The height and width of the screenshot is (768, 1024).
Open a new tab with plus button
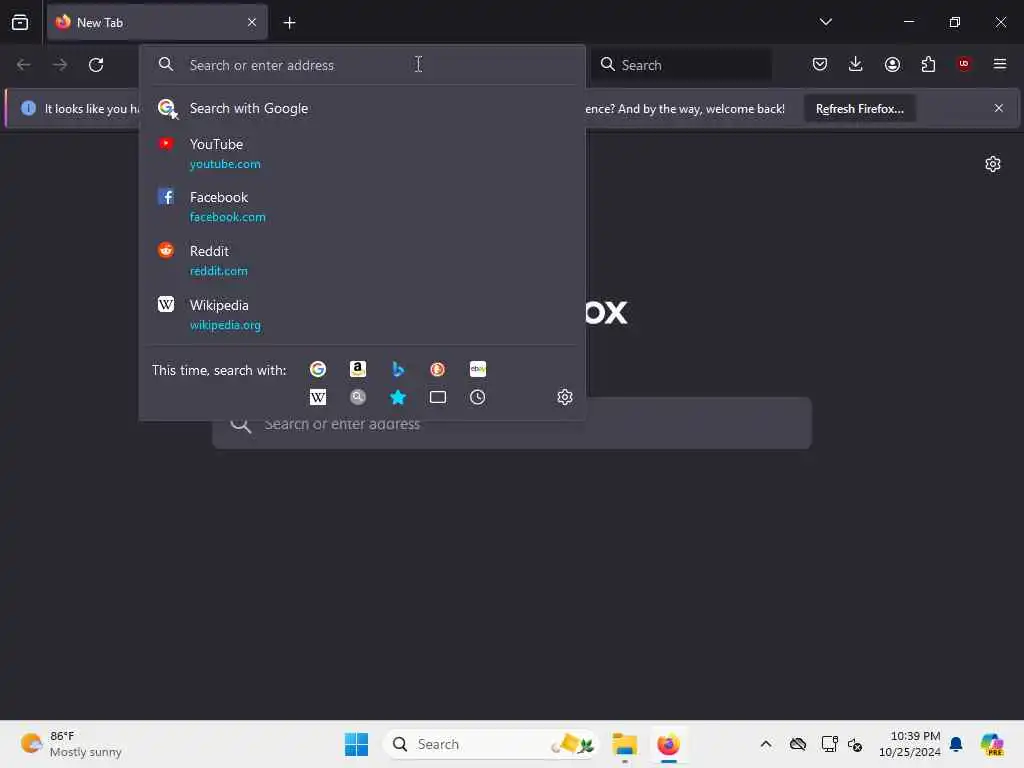pos(289,23)
